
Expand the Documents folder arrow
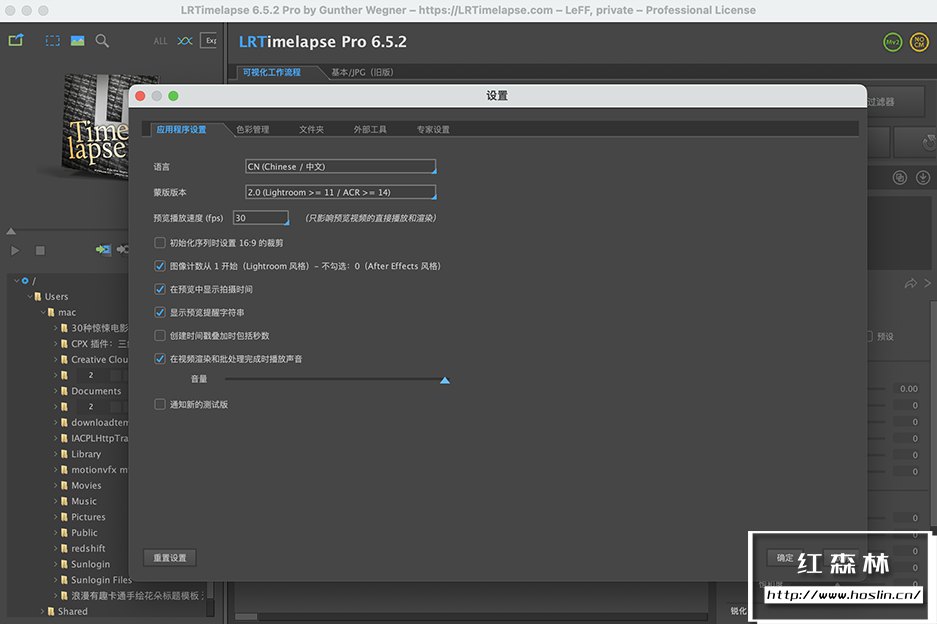[x=56, y=391]
